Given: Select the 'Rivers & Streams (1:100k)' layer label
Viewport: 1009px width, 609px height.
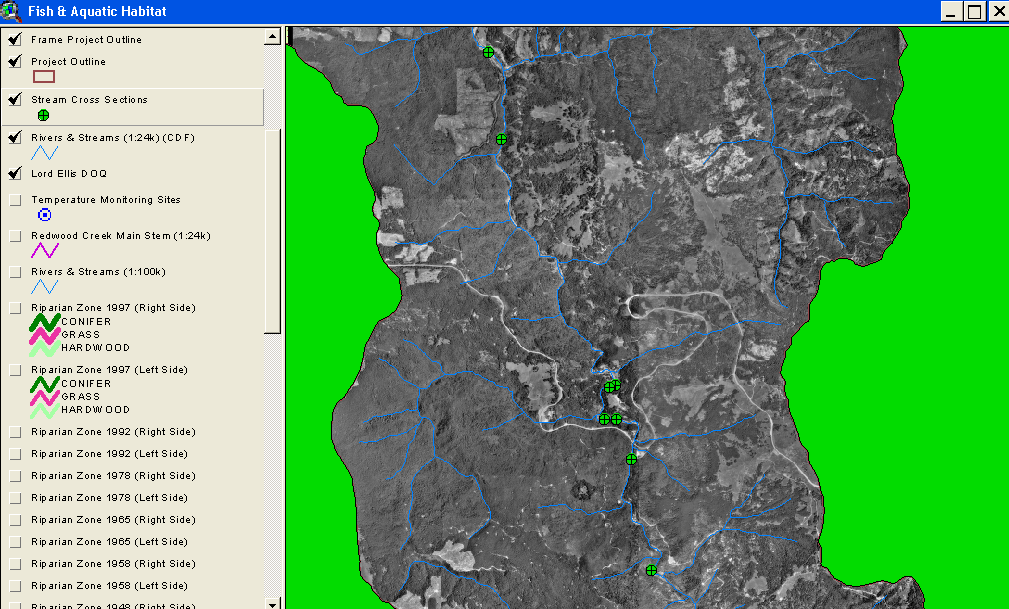Looking at the screenshot, I should pos(98,272).
